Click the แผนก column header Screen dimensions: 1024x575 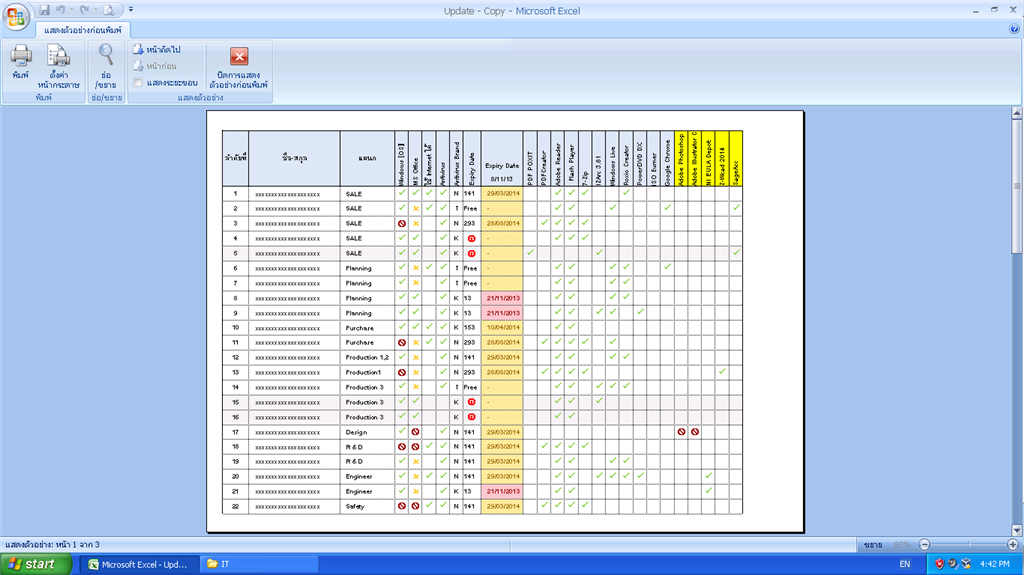pyautogui.click(x=367, y=159)
